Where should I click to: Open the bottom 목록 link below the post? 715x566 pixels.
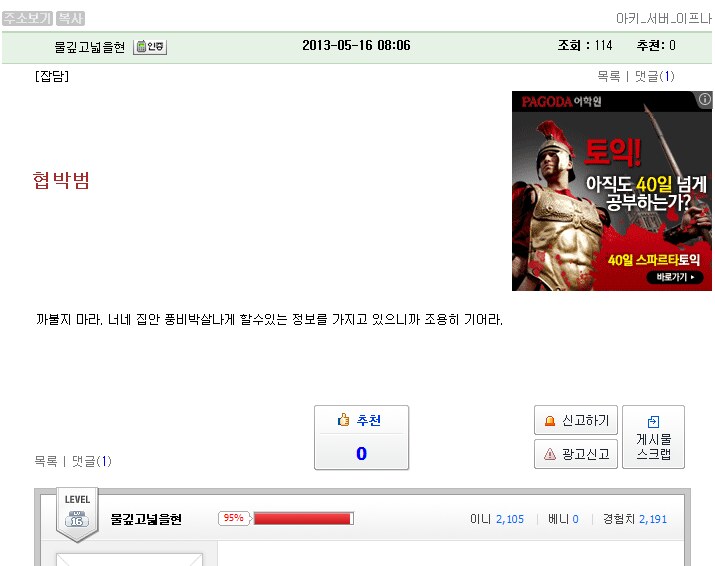coord(46,461)
